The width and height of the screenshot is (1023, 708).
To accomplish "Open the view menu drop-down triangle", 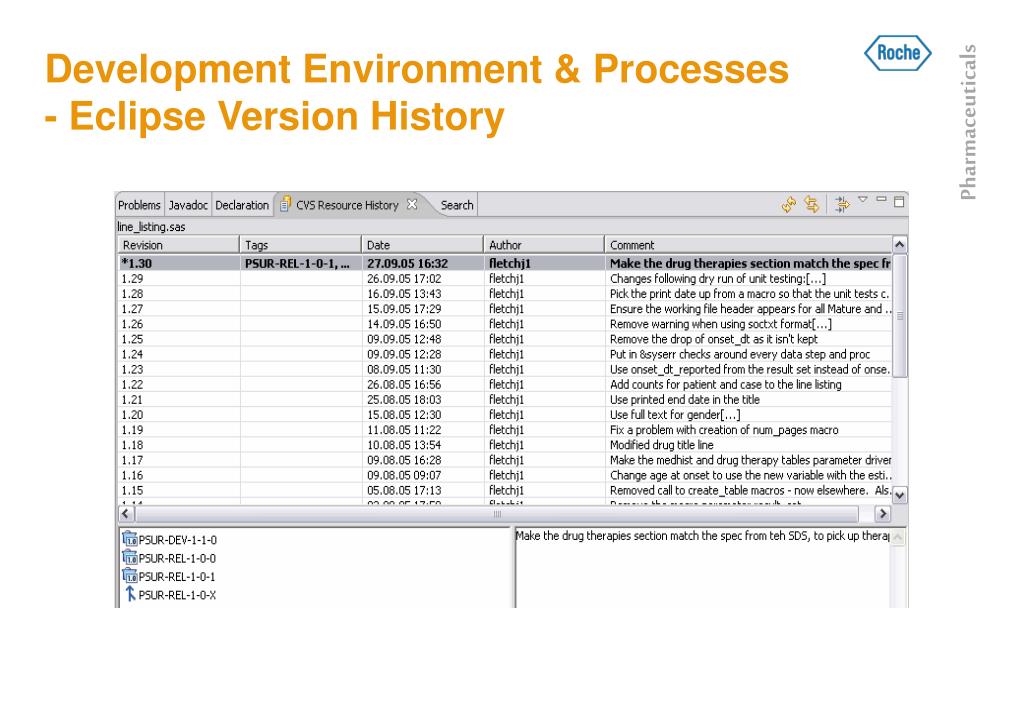I will coord(863,199).
